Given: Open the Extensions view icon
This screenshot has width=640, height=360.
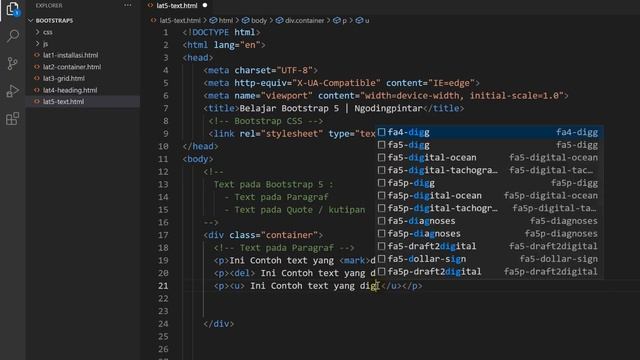Looking at the screenshot, I should [13, 119].
